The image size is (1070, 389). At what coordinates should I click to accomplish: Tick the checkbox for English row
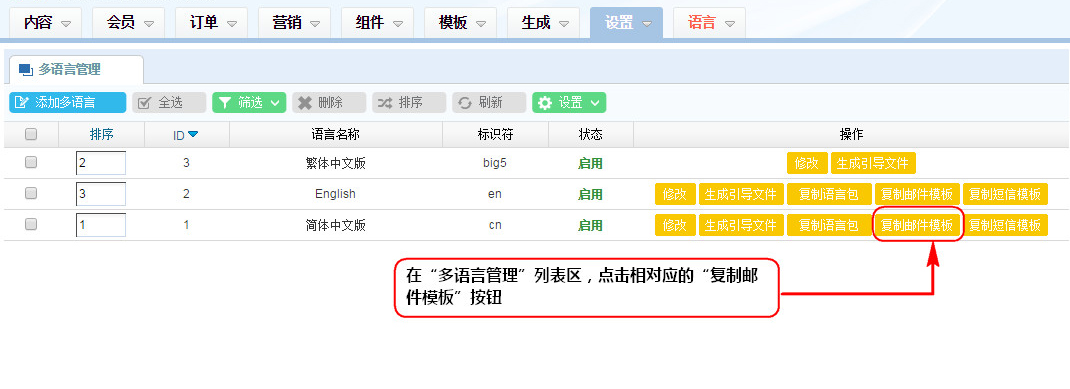click(x=31, y=193)
